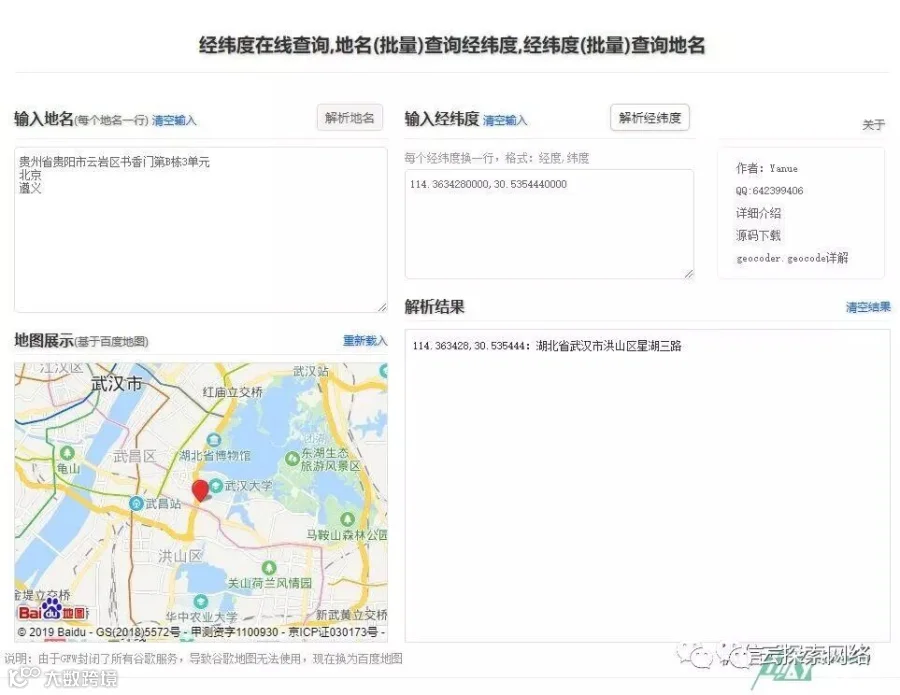The width and height of the screenshot is (900, 695).
Task: Click the 洪山区 map label
Action: [180, 556]
